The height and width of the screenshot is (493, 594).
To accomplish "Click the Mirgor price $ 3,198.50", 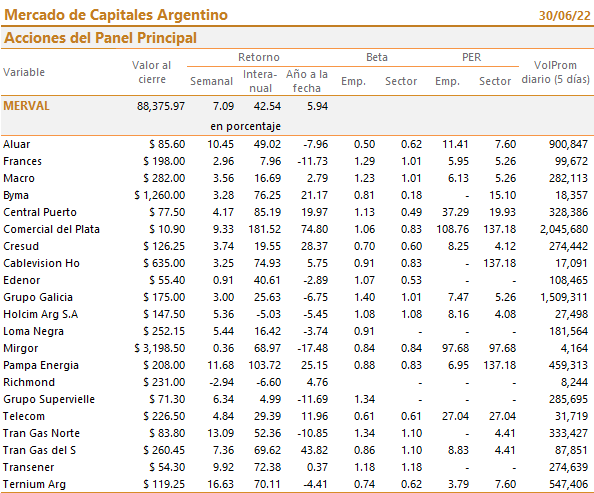I will click(159, 348).
